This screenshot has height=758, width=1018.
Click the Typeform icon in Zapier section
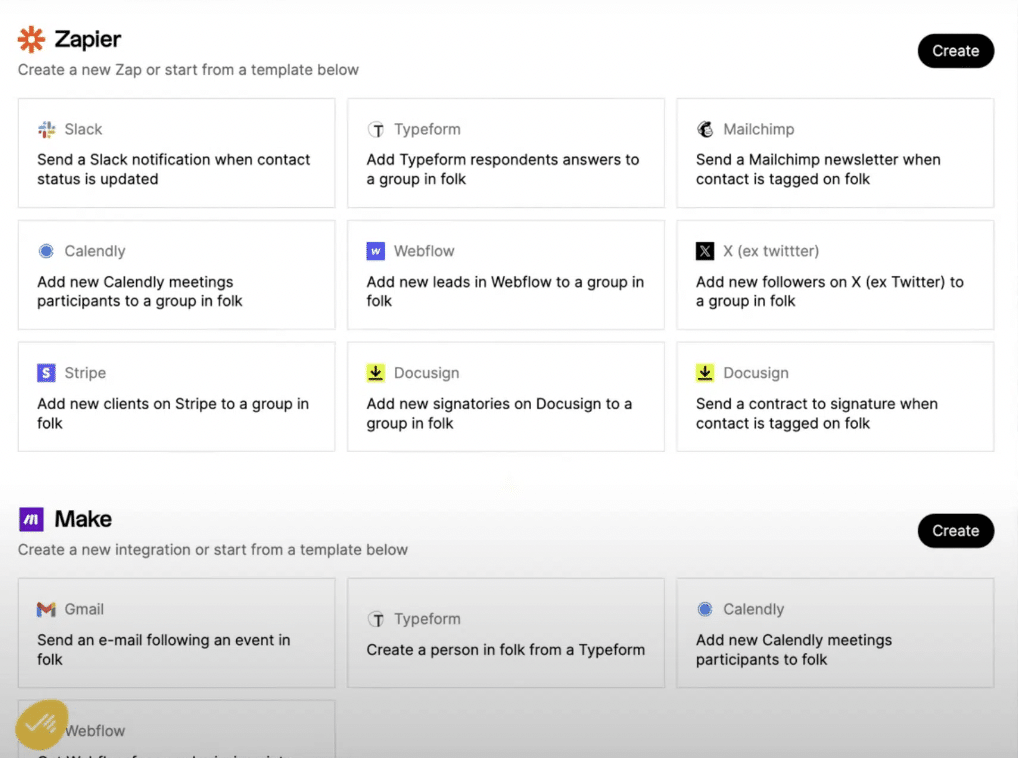coord(376,129)
